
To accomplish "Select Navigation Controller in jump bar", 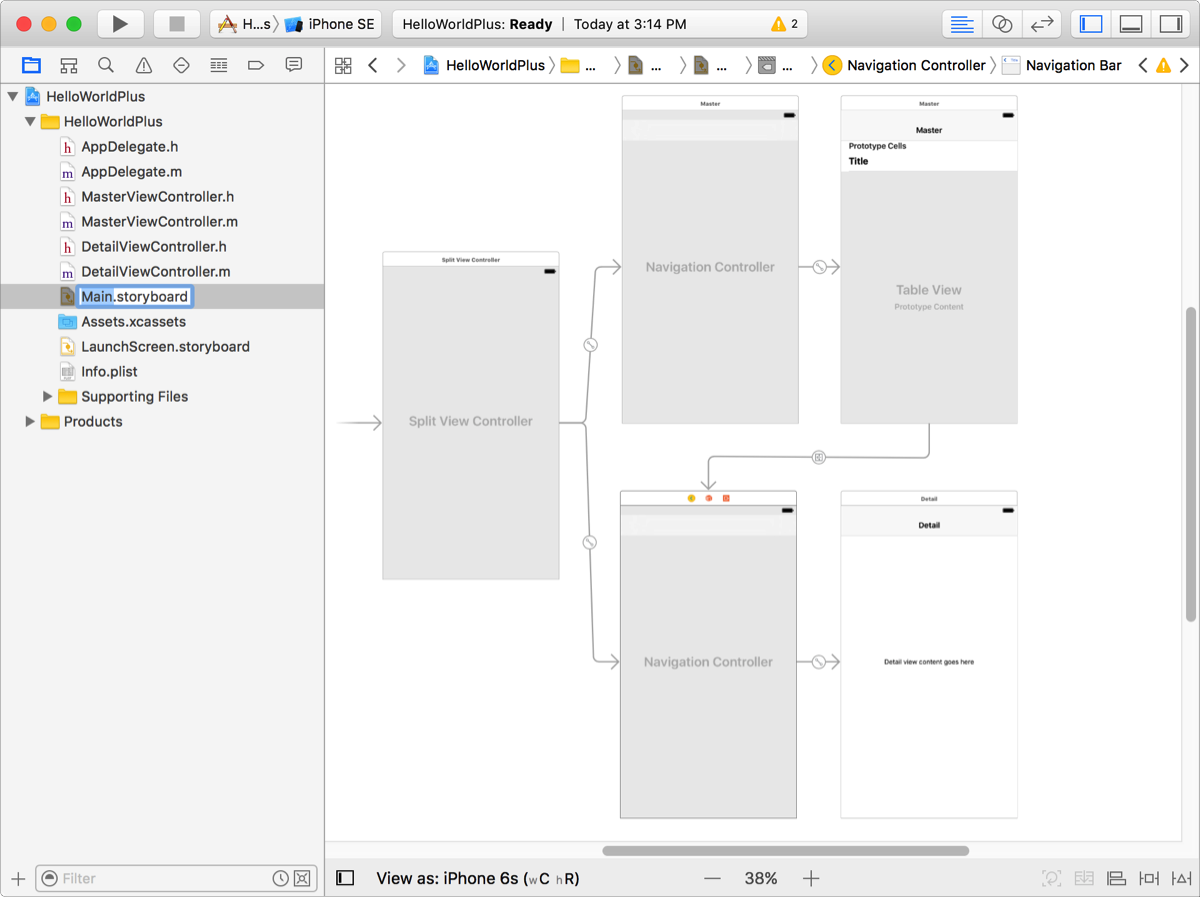I will tap(915, 65).
